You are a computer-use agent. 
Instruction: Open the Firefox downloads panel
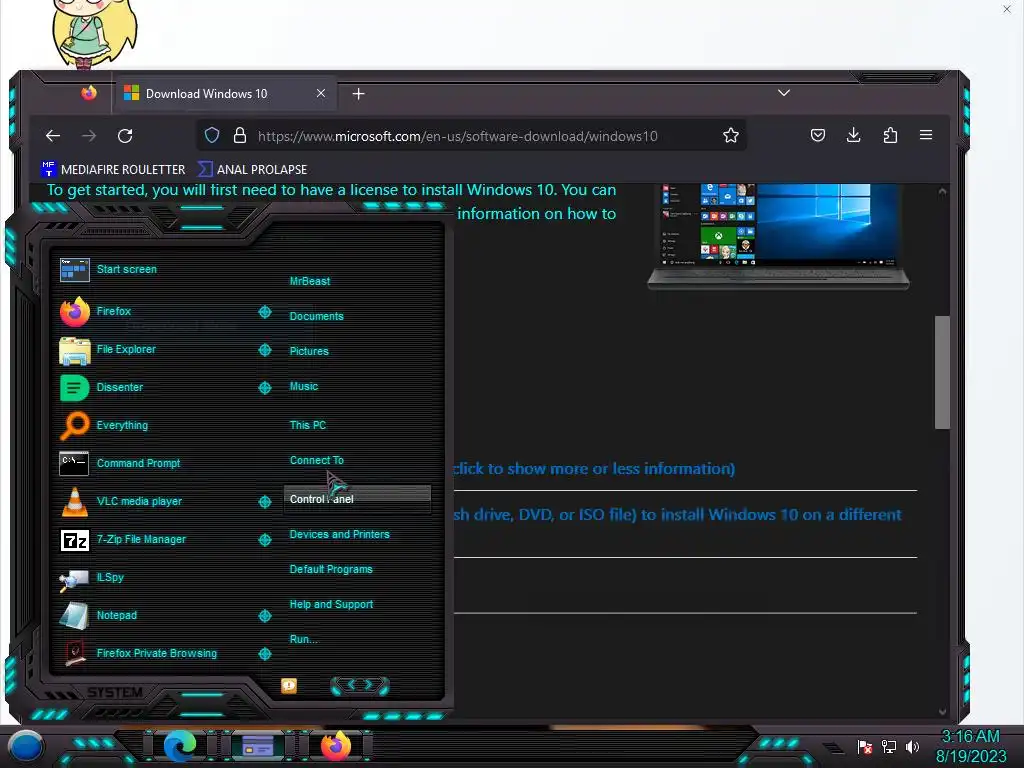[x=854, y=135]
